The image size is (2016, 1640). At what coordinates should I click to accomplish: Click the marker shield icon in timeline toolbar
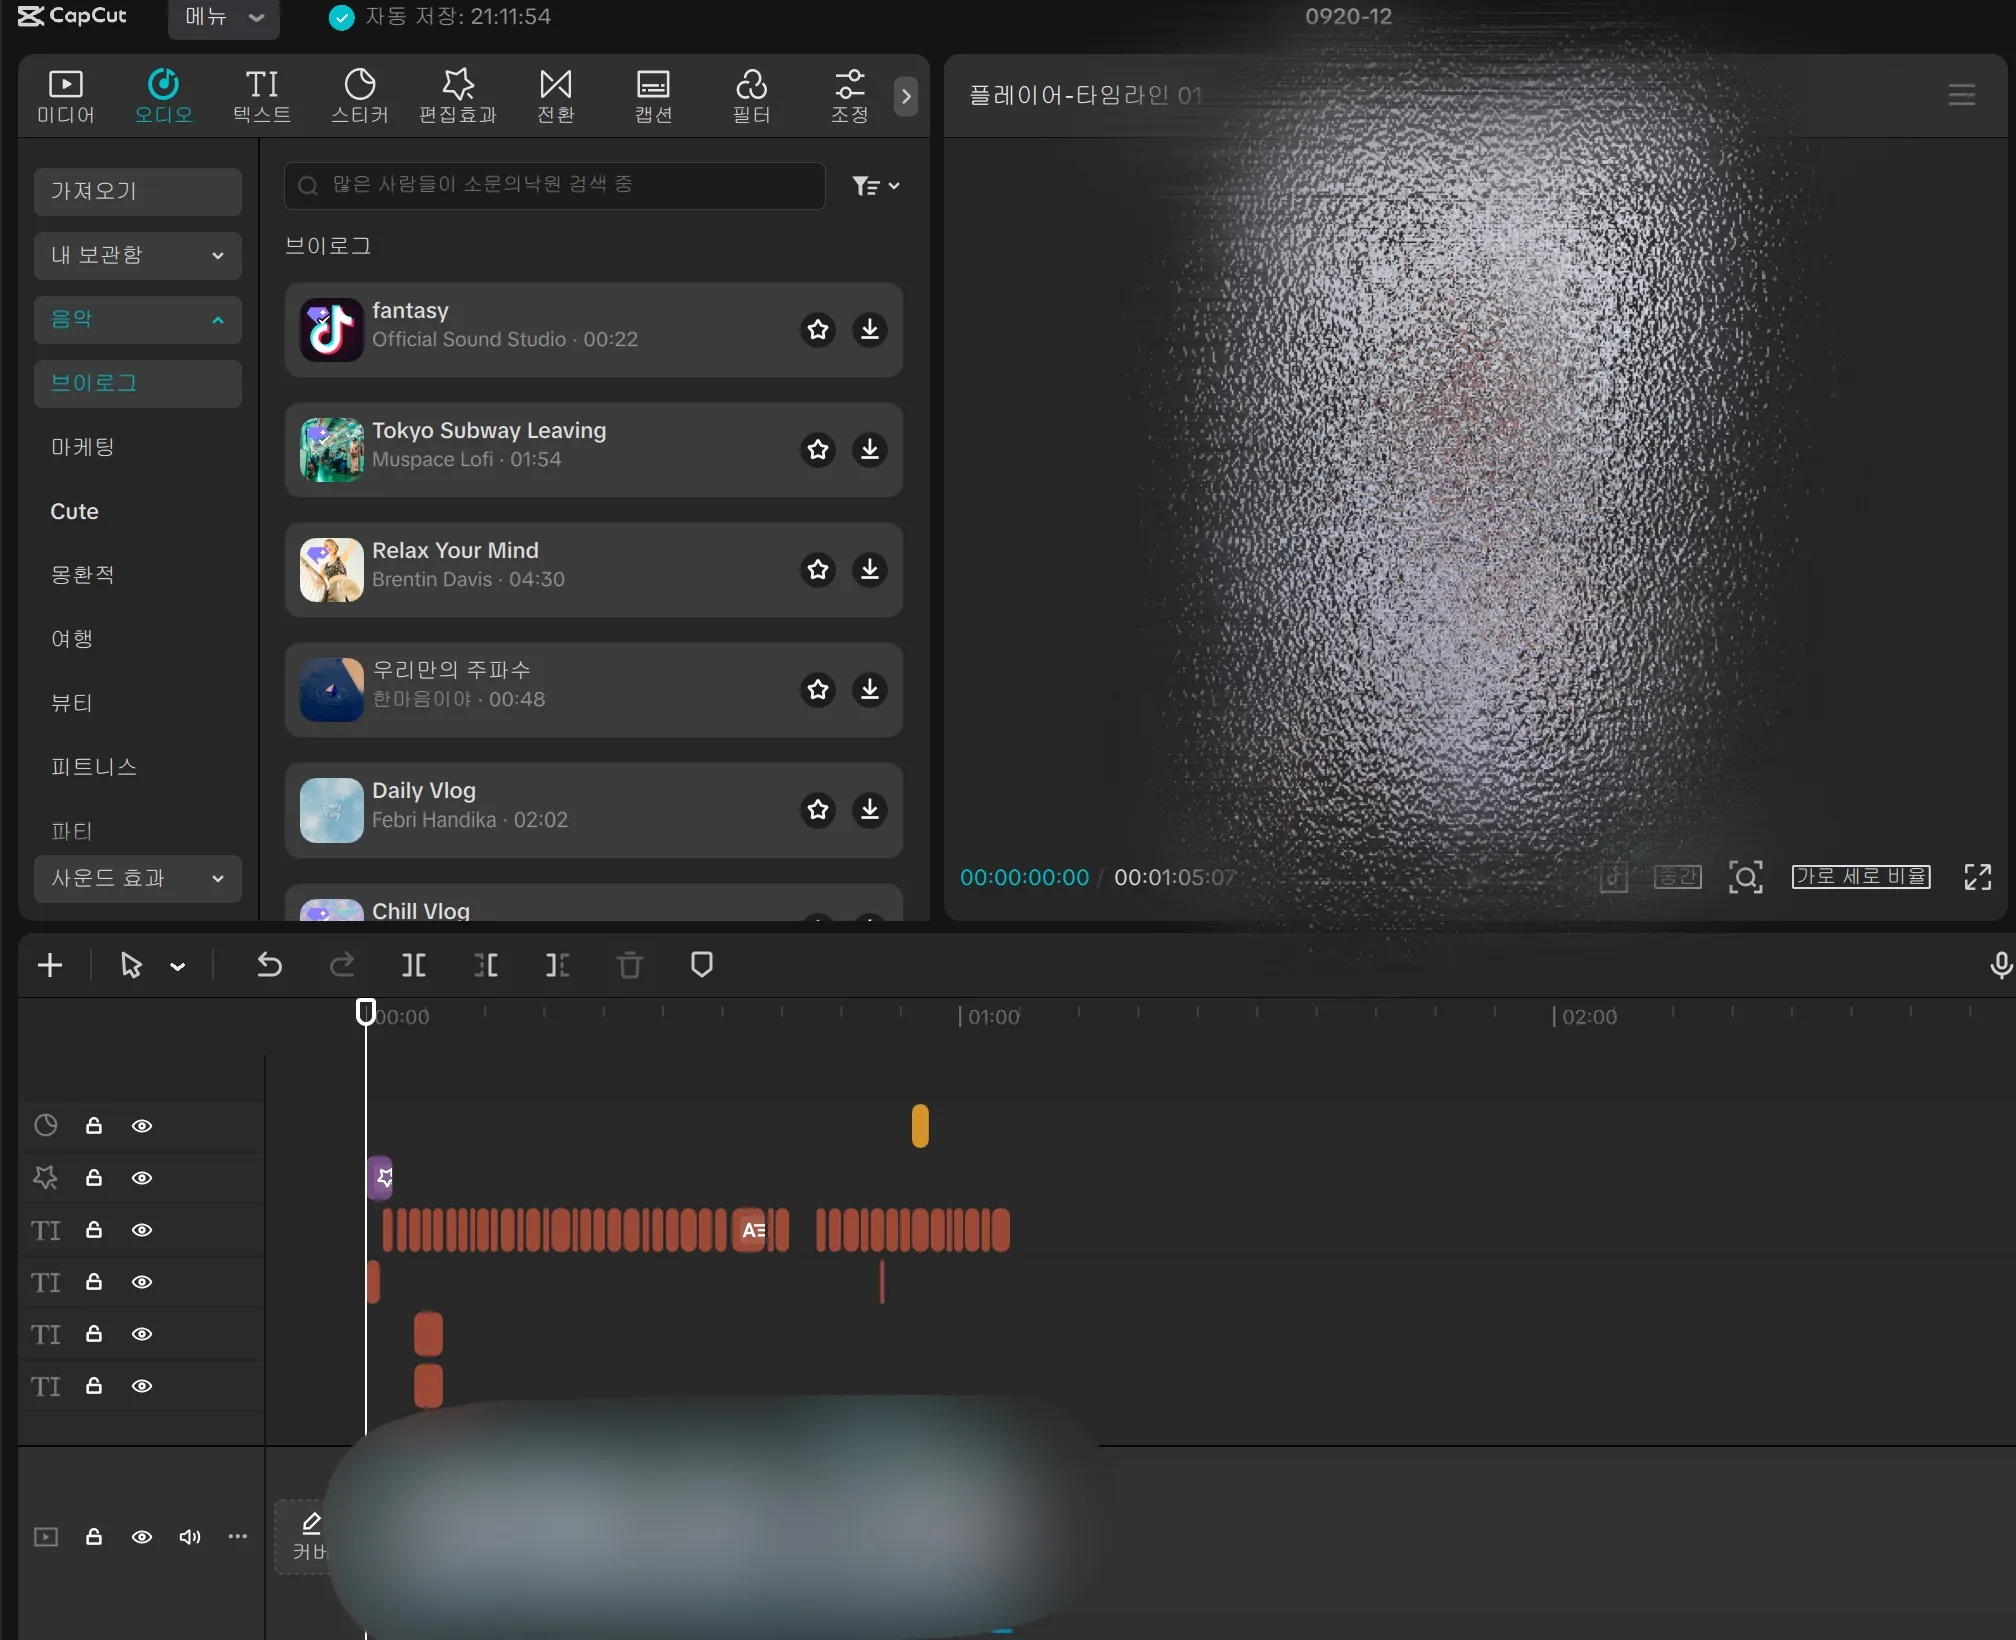(x=701, y=965)
